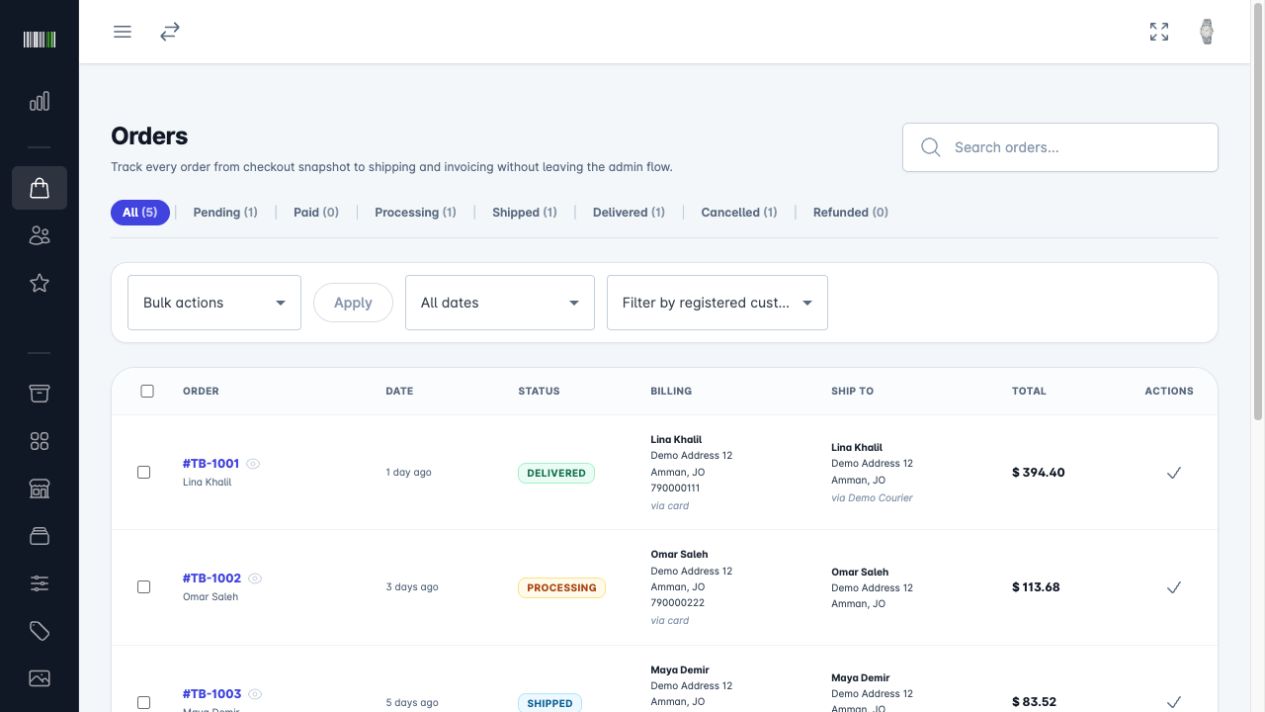Open the stacked layers sidebar icon
1265x712 pixels.
click(x=39, y=536)
